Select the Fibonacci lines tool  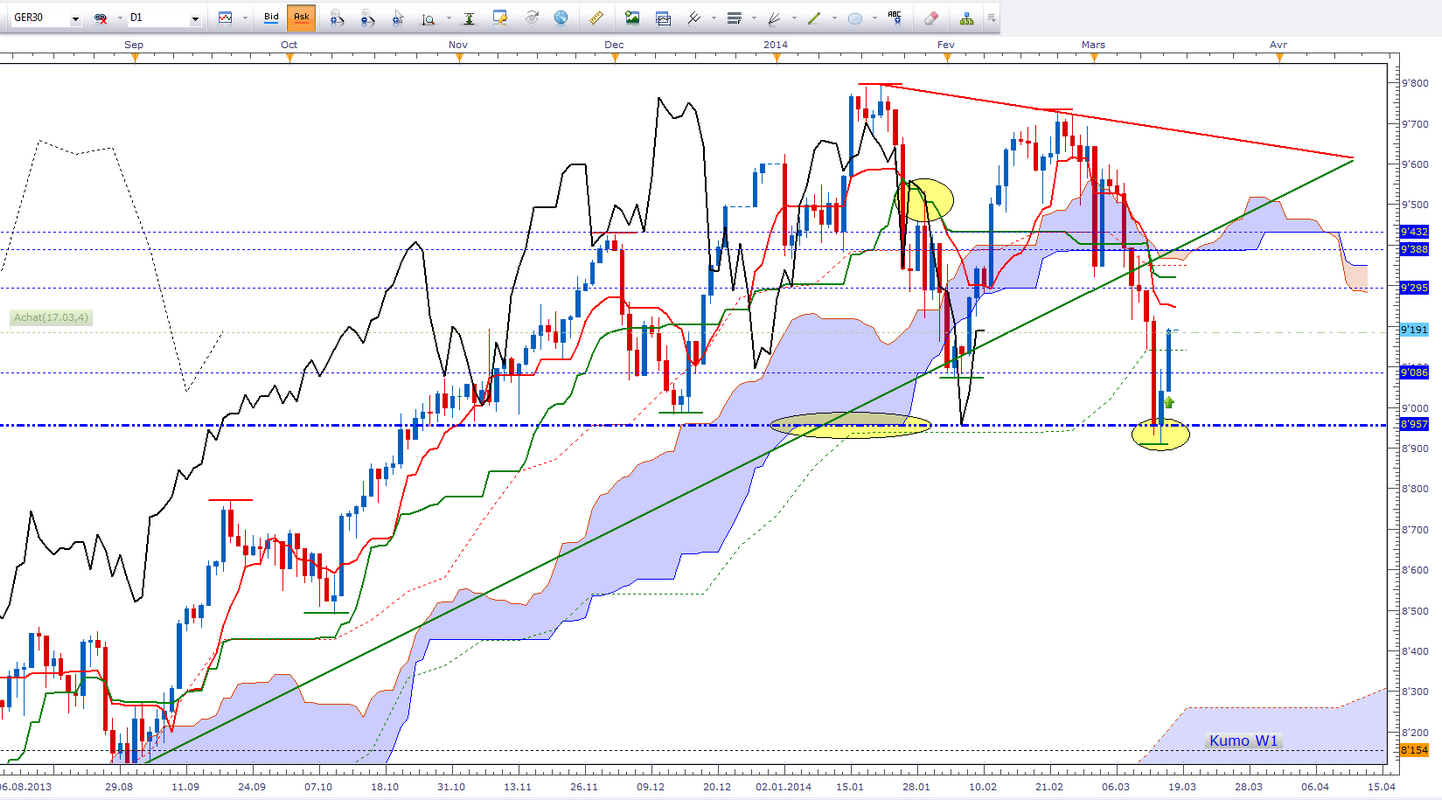coord(735,18)
